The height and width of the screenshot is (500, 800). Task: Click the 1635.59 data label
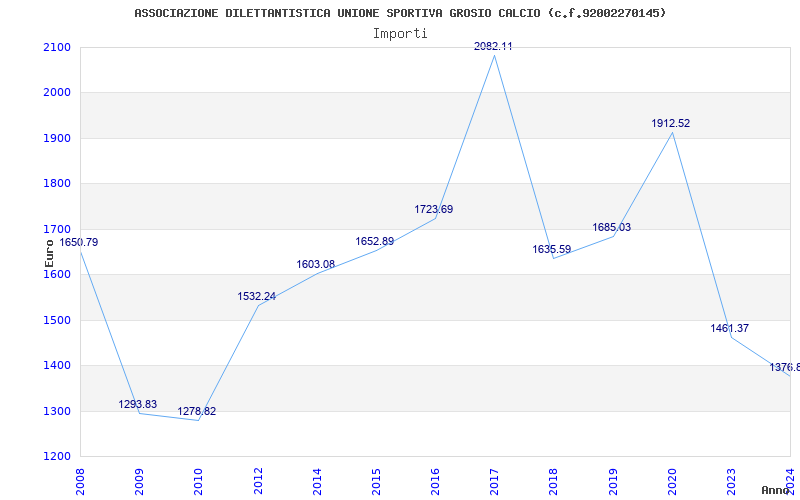[552, 249]
